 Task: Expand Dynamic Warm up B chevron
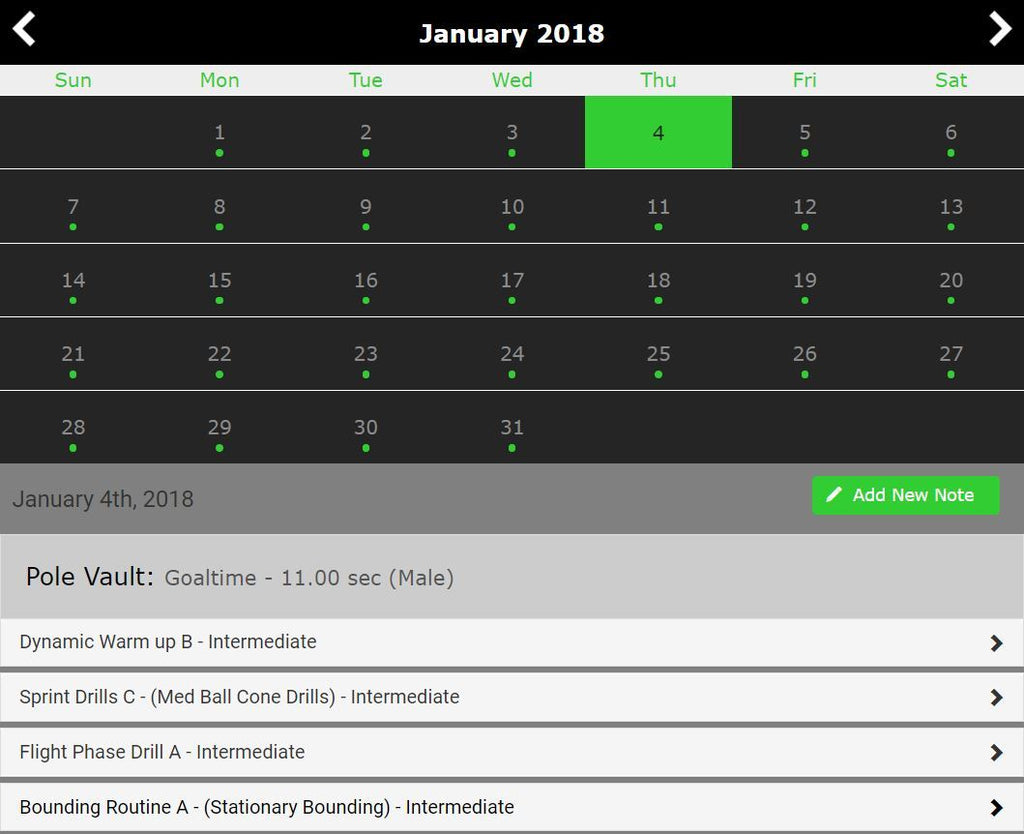point(996,643)
